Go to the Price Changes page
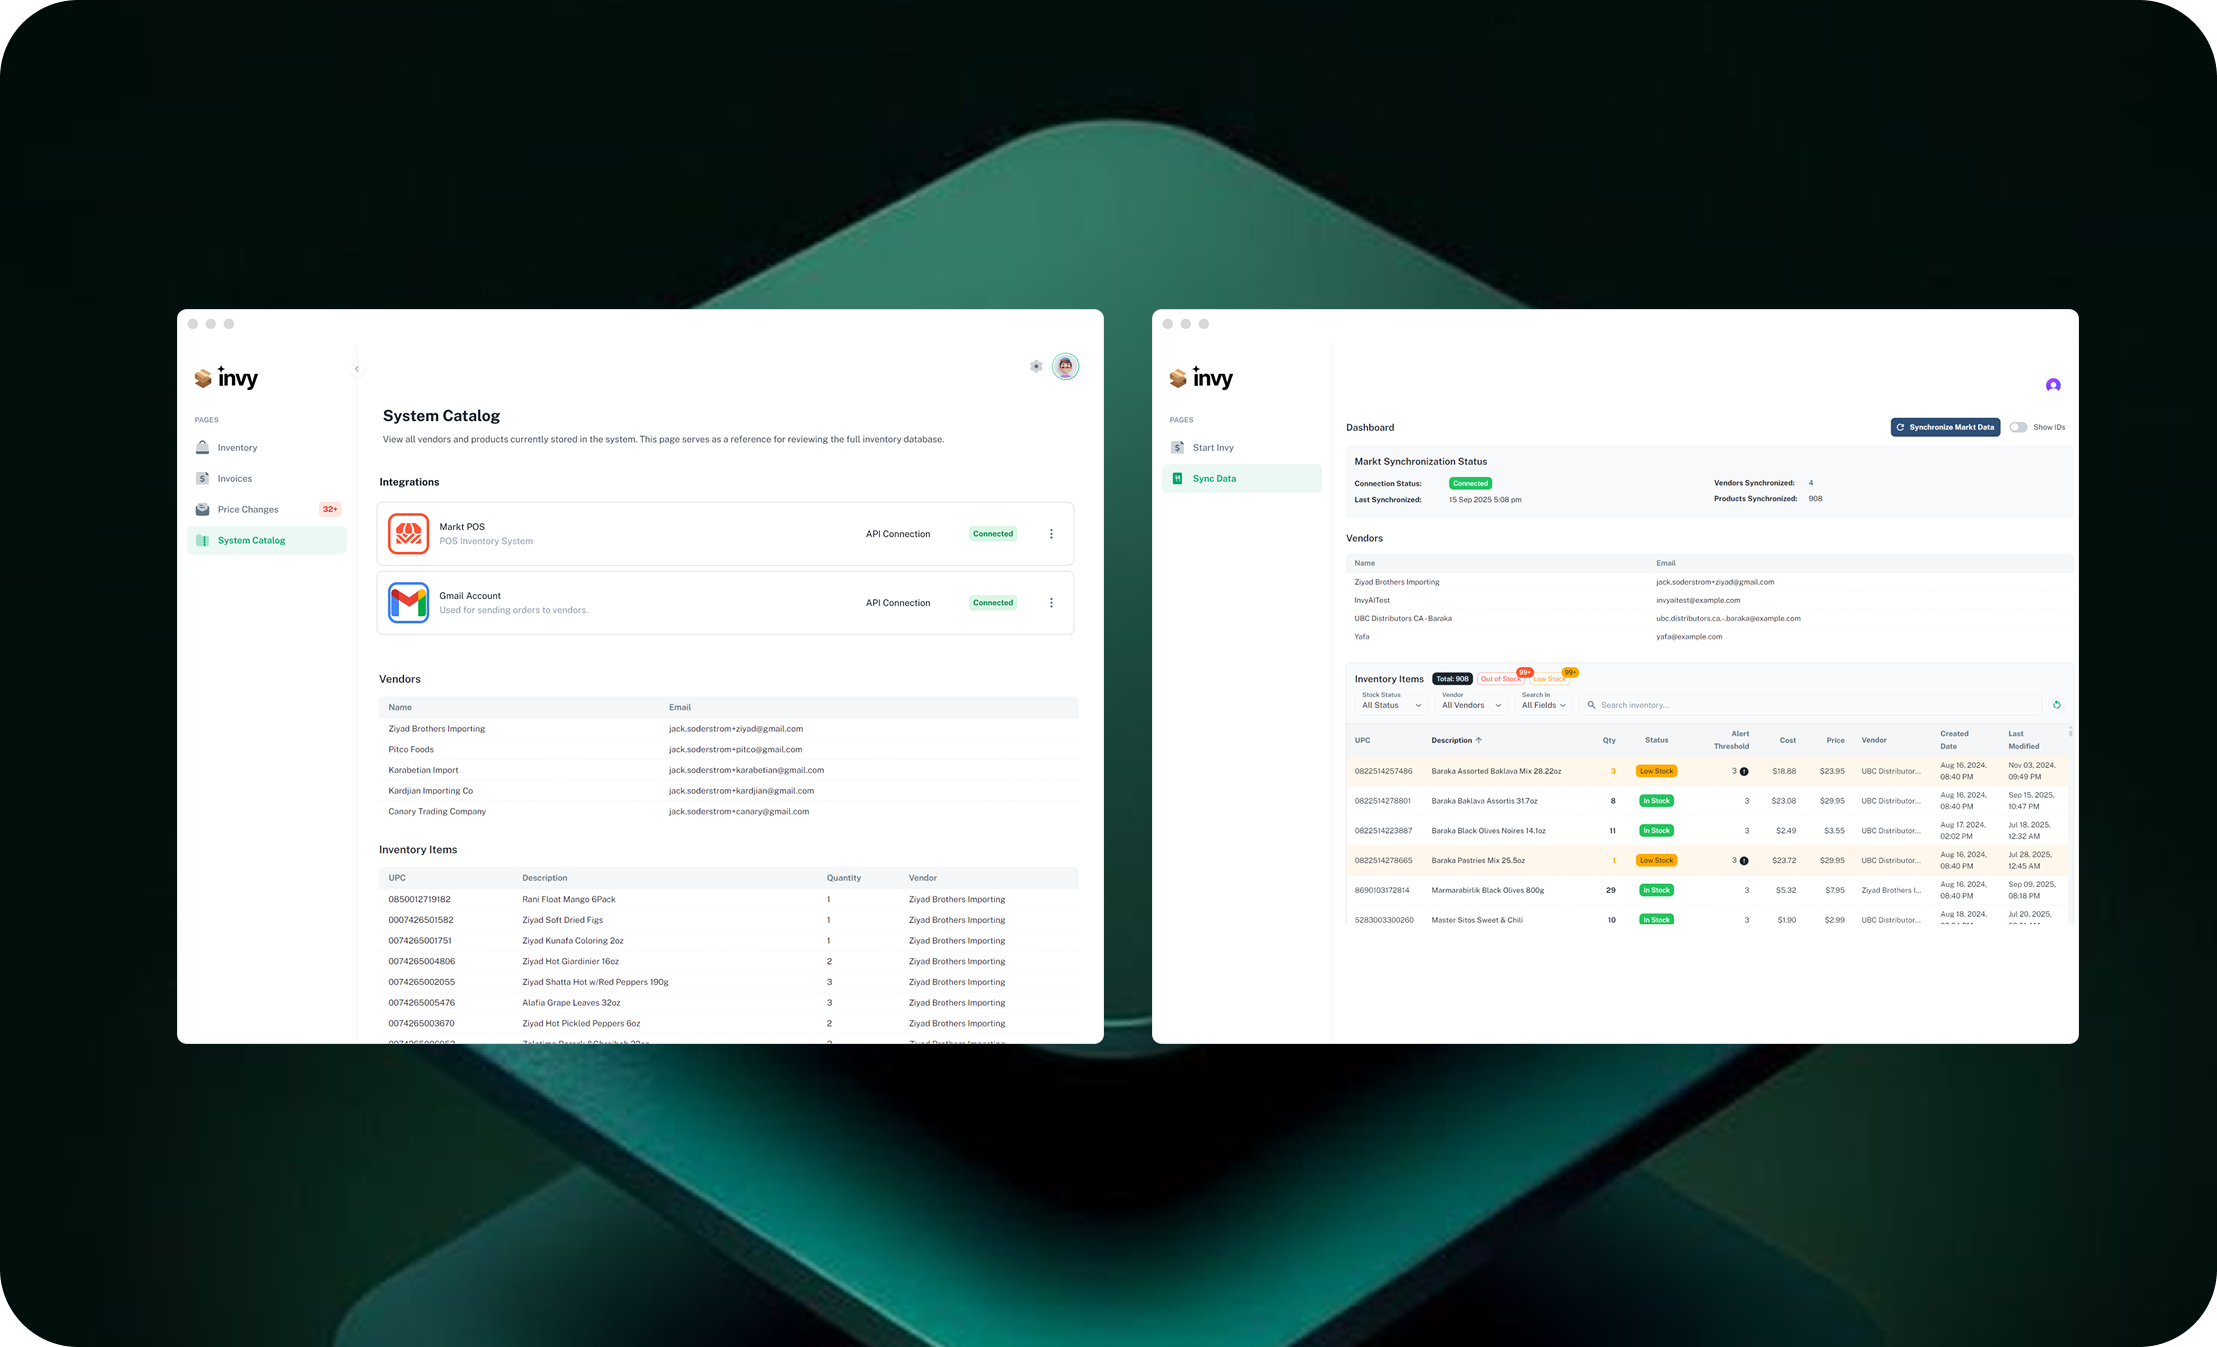2217x1347 pixels. coord(248,510)
